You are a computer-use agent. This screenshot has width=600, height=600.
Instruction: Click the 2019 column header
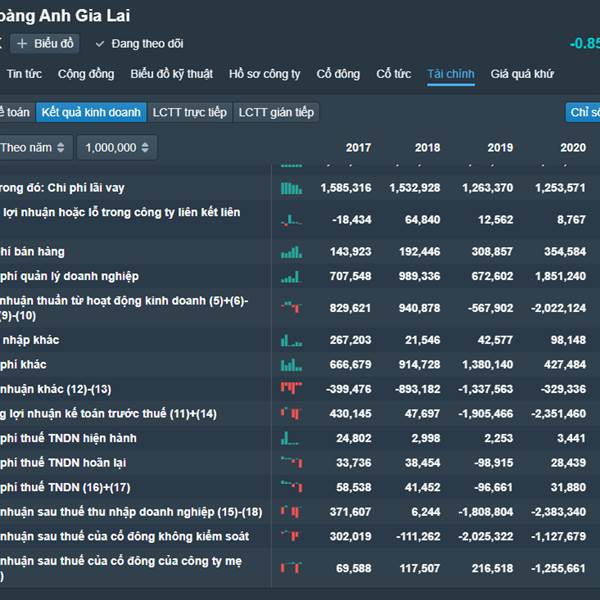click(500, 148)
